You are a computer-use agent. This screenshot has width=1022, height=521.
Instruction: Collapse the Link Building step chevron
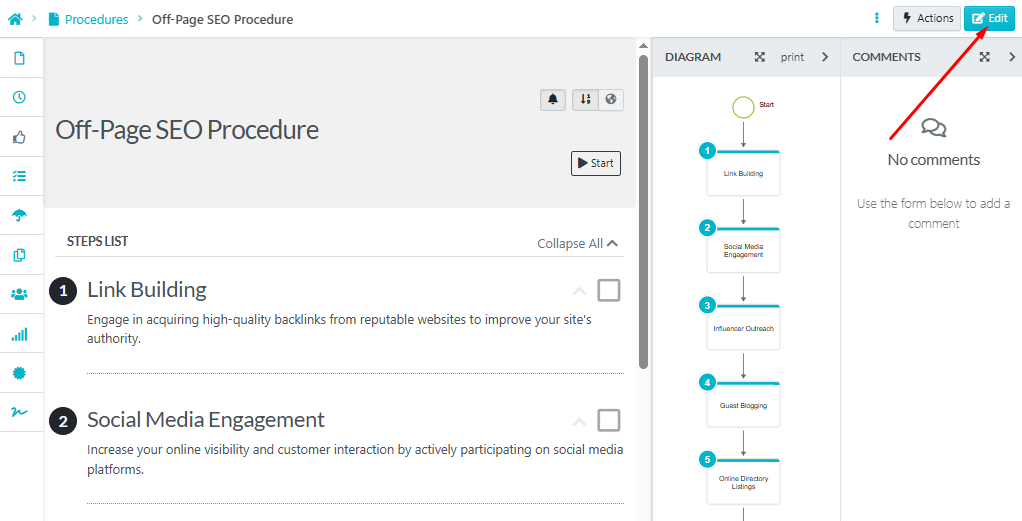(x=579, y=291)
